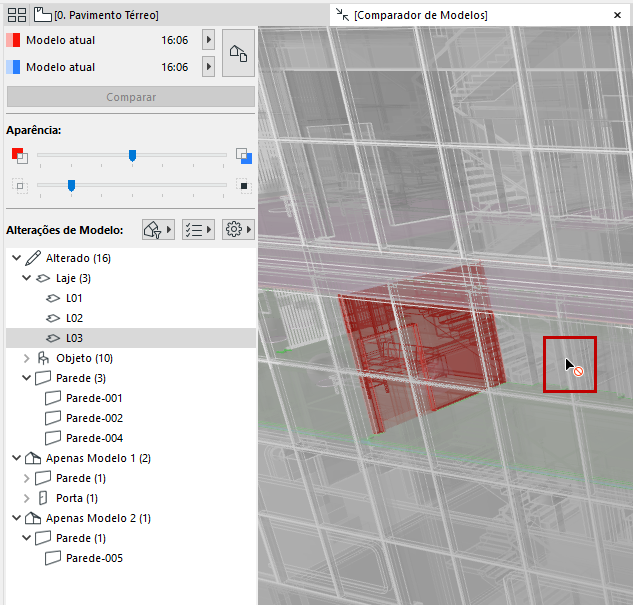Image resolution: width=633 pixels, height=605 pixels.
Task: Click the L03 slab icon
Action: pyautogui.click(x=53, y=338)
